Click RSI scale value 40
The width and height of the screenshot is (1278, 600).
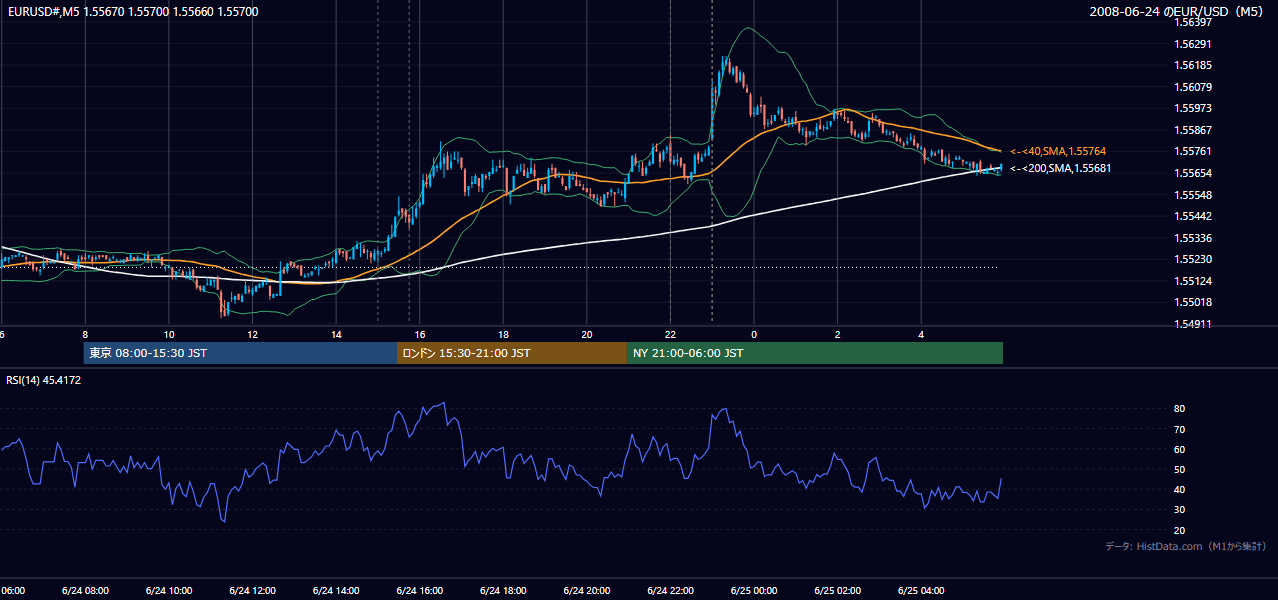(x=1180, y=489)
